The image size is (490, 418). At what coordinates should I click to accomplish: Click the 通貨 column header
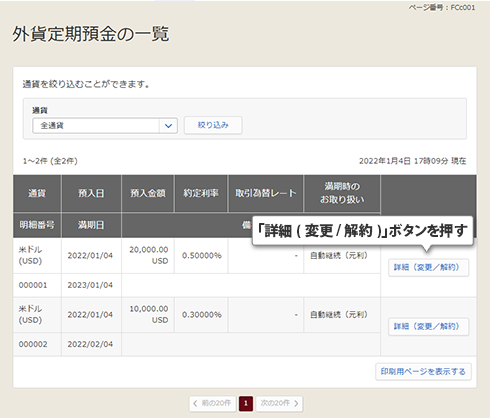pyautogui.click(x=37, y=193)
